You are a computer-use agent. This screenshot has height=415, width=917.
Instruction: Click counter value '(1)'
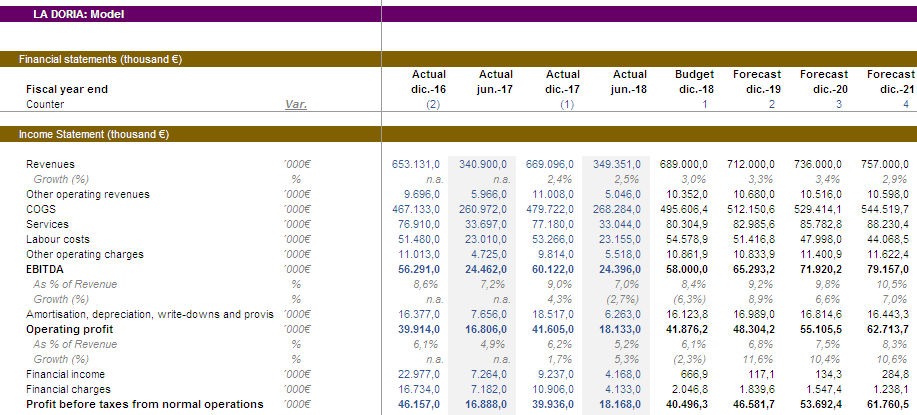[567, 104]
